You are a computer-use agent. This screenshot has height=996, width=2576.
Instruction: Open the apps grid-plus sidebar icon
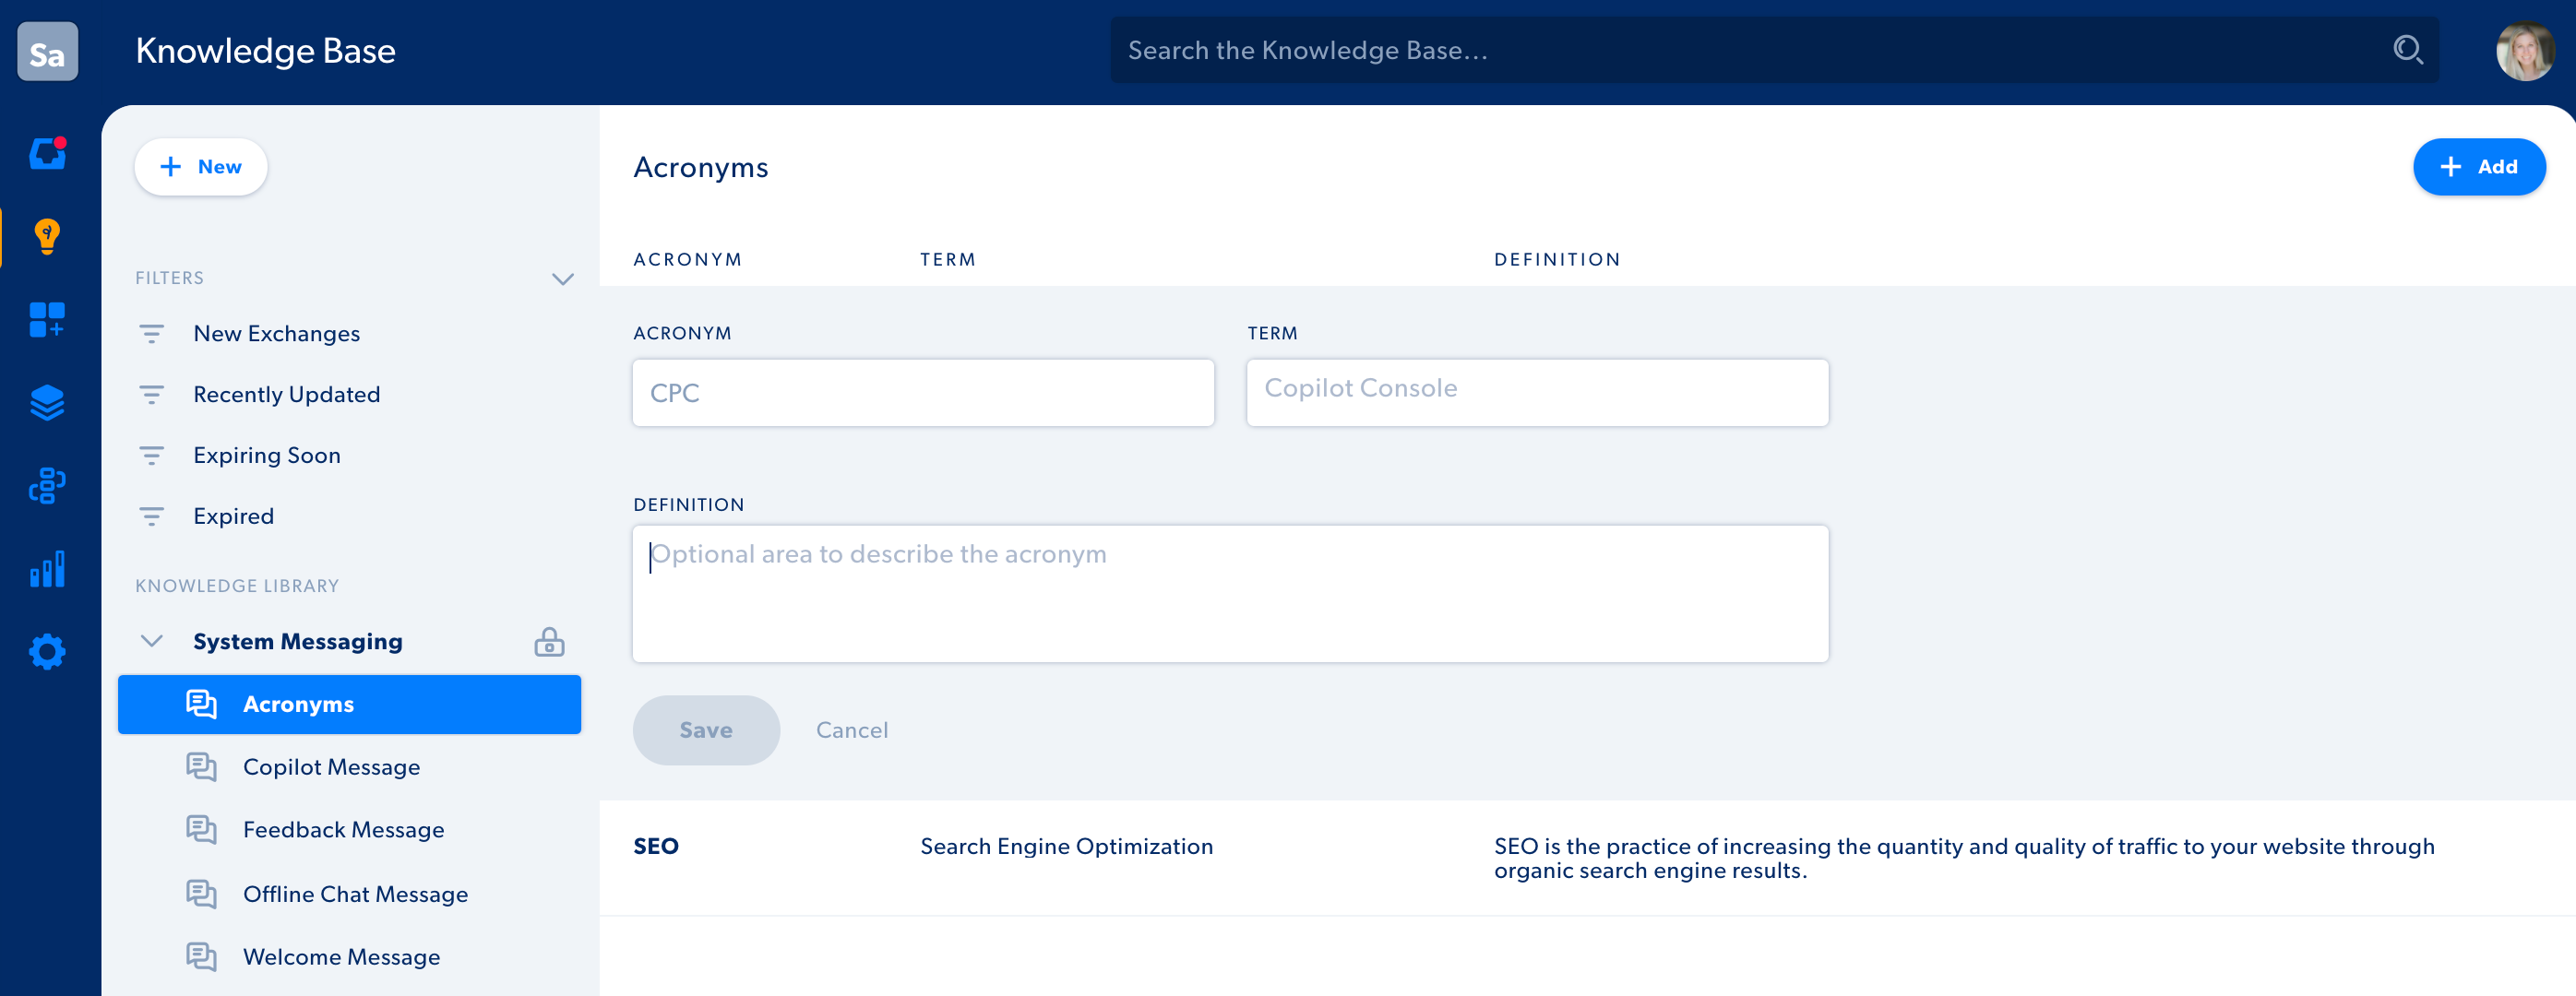point(47,320)
